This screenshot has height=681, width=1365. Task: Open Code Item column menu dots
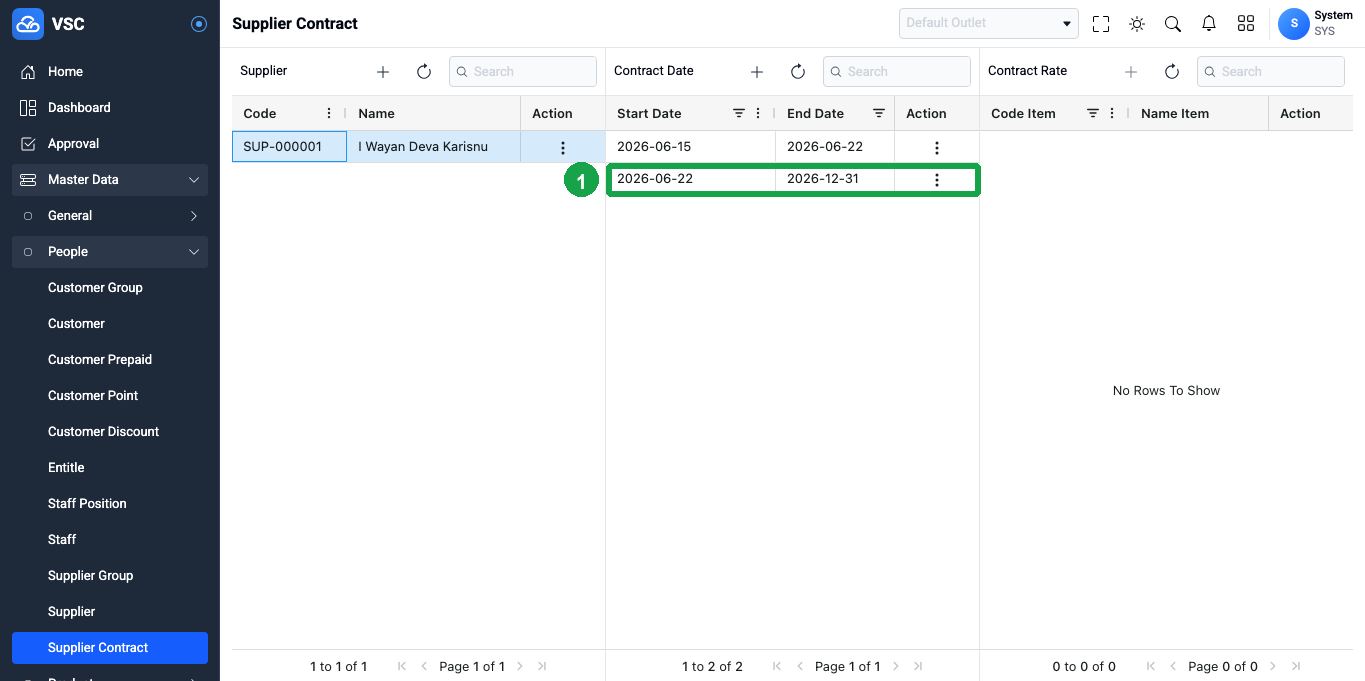1112,113
